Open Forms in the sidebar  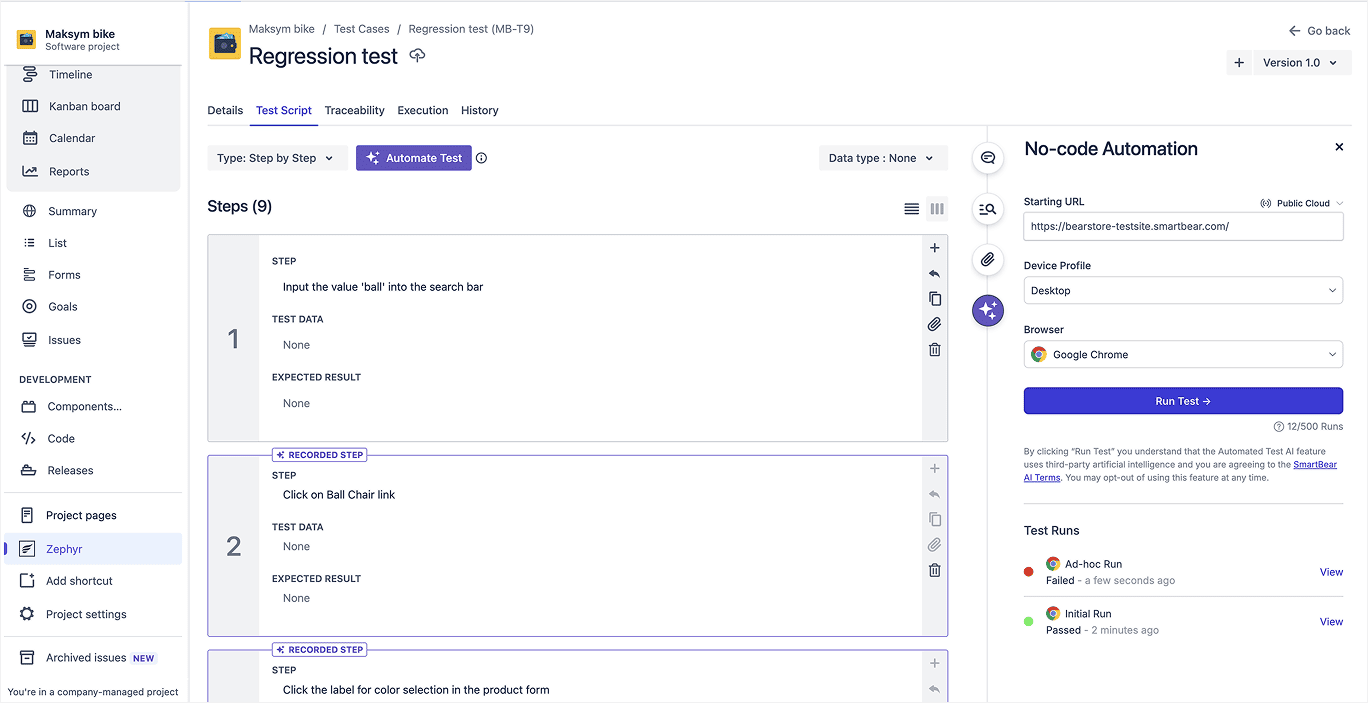tap(64, 275)
